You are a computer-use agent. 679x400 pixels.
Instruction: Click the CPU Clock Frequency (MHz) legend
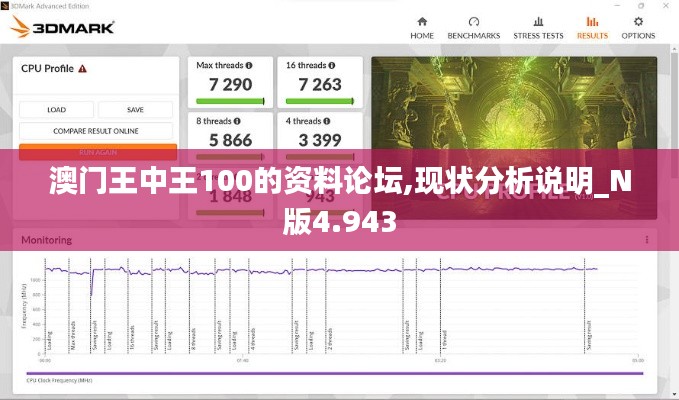59,381
